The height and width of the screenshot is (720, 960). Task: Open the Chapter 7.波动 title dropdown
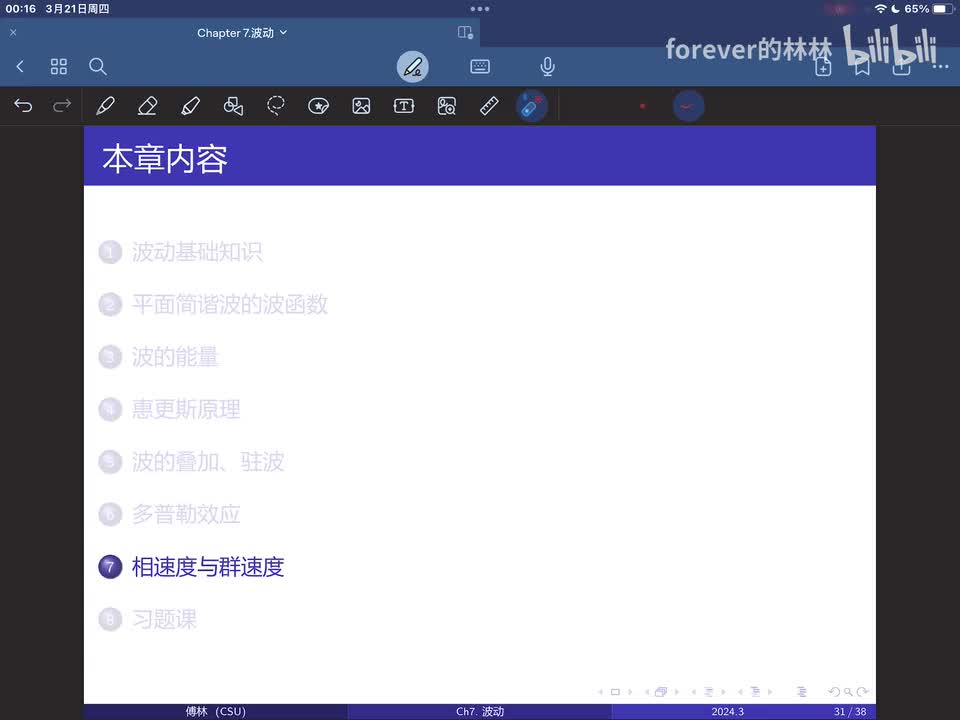pos(242,32)
